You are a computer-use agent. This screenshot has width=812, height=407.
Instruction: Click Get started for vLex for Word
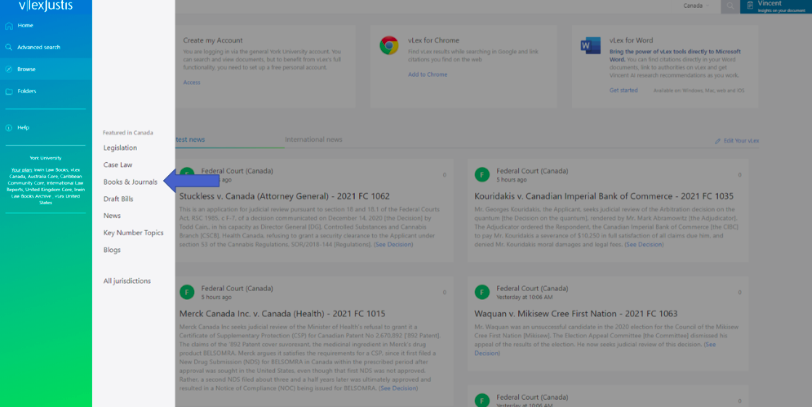(624, 90)
